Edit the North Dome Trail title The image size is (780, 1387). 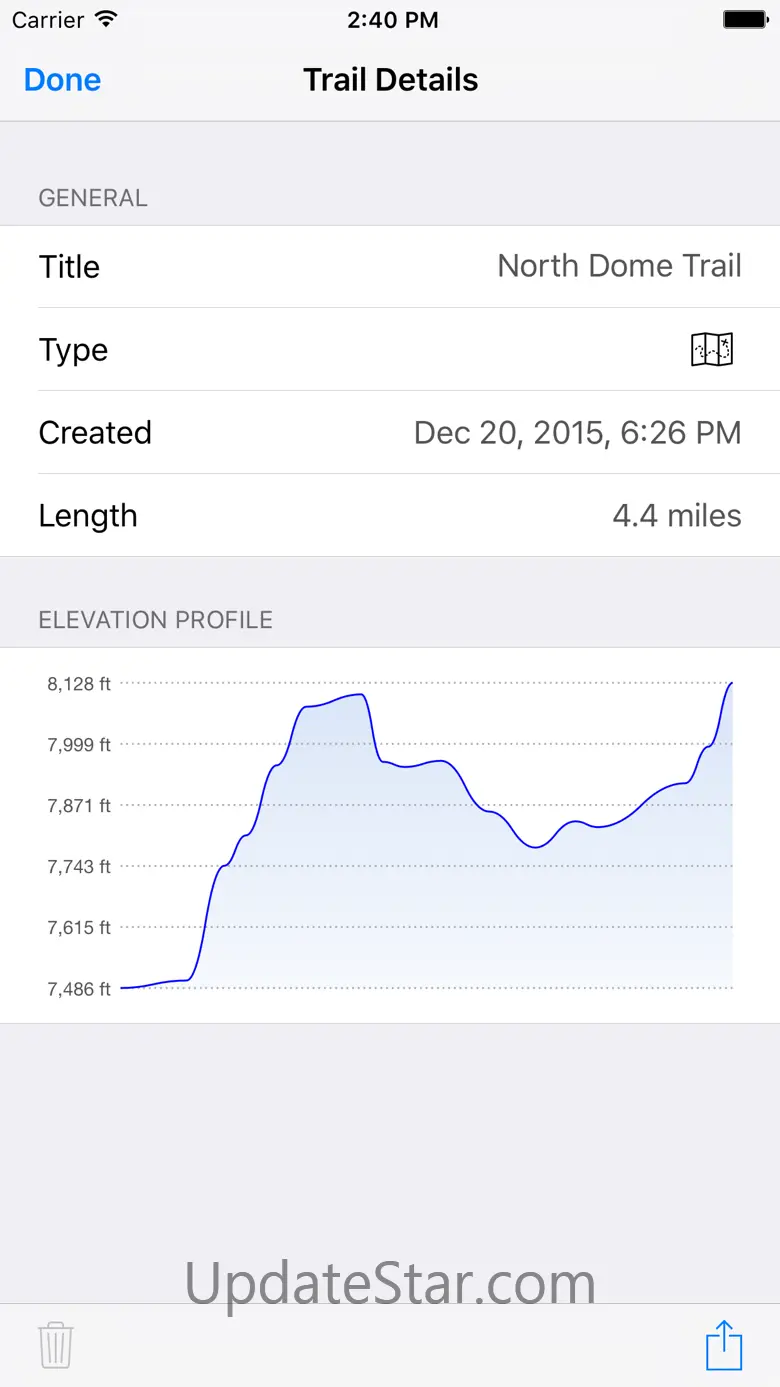(619, 266)
